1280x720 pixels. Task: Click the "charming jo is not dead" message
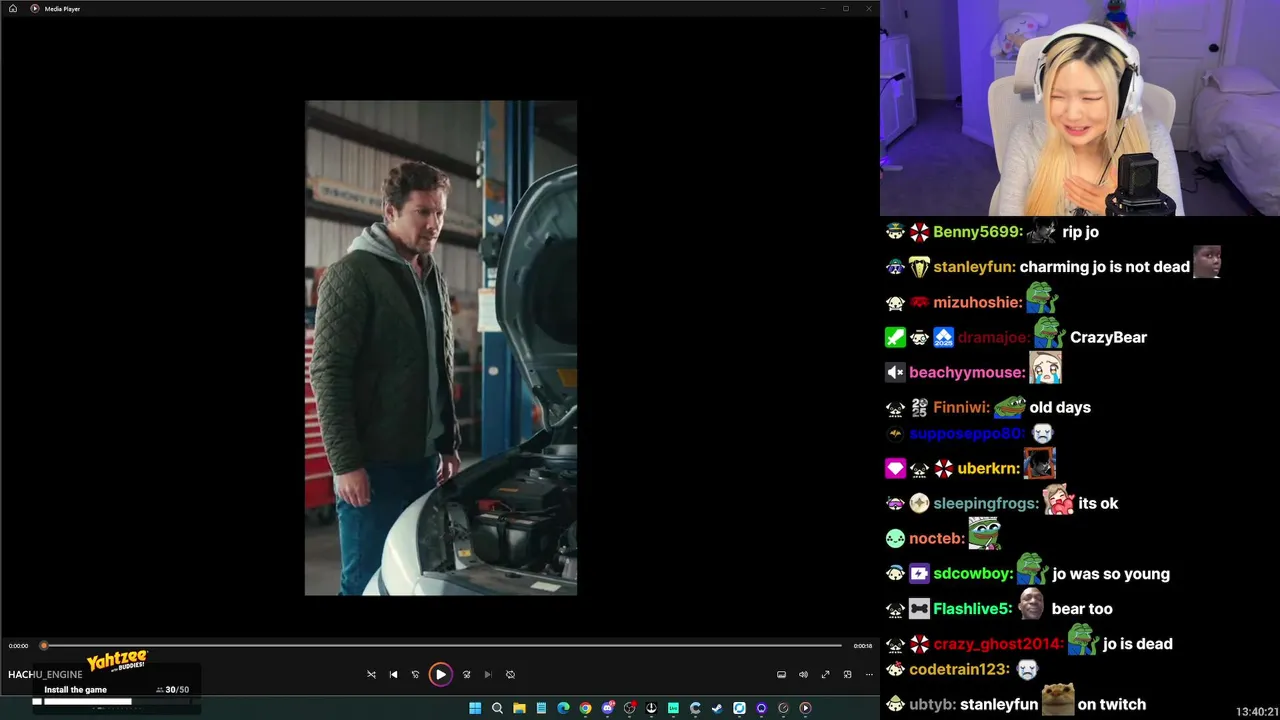click(x=1105, y=267)
